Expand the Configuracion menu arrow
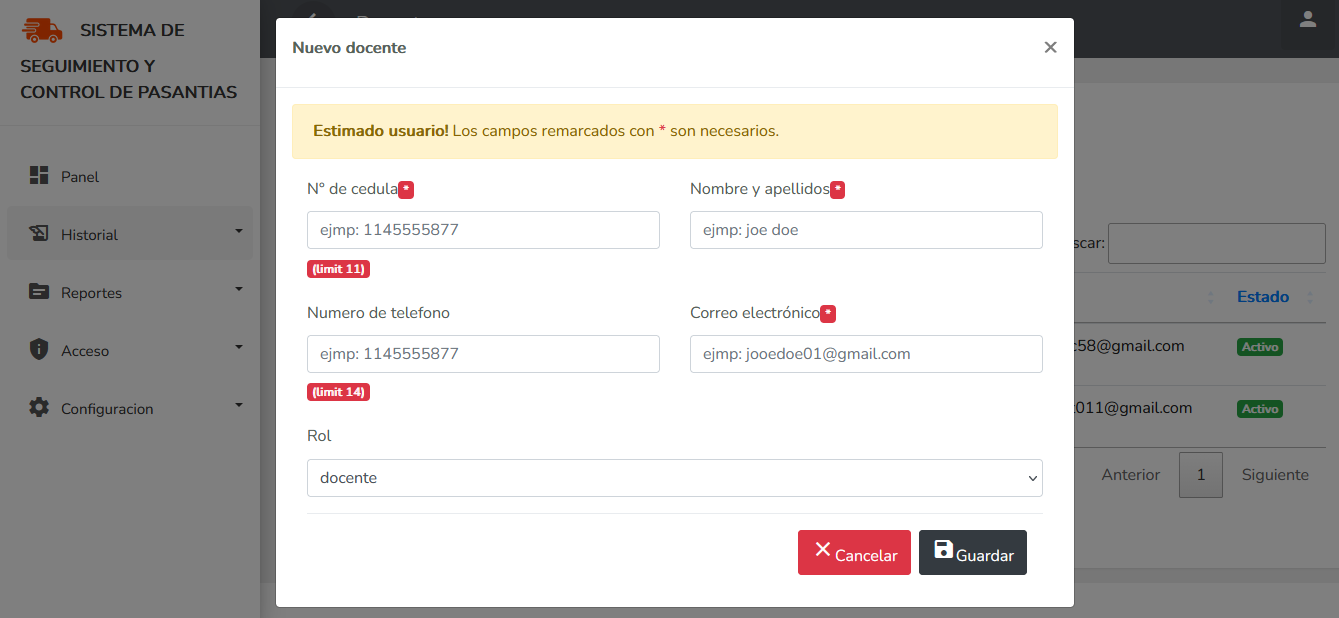Viewport: 1339px width, 618px height. pos(239,405)
